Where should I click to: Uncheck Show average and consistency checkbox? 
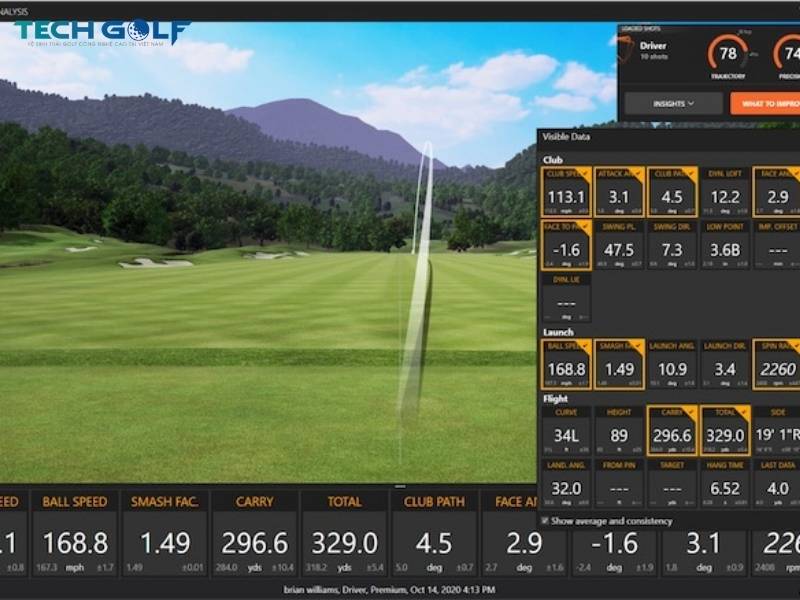pyautogui.click(x=545, y=521)
